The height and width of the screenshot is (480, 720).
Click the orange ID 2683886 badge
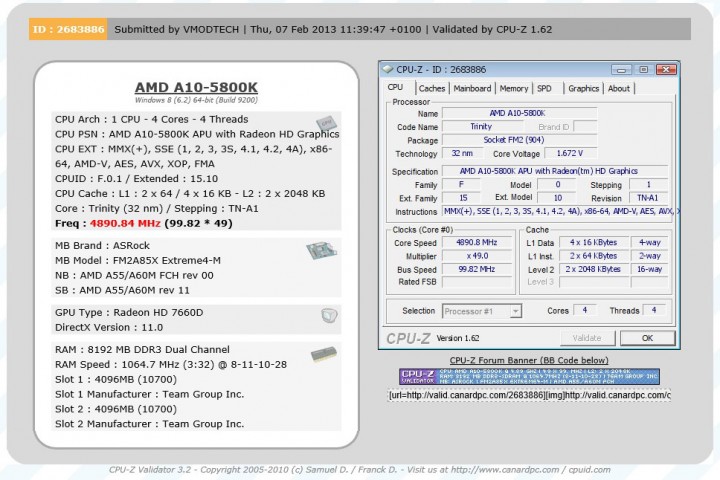click(68, 29)
